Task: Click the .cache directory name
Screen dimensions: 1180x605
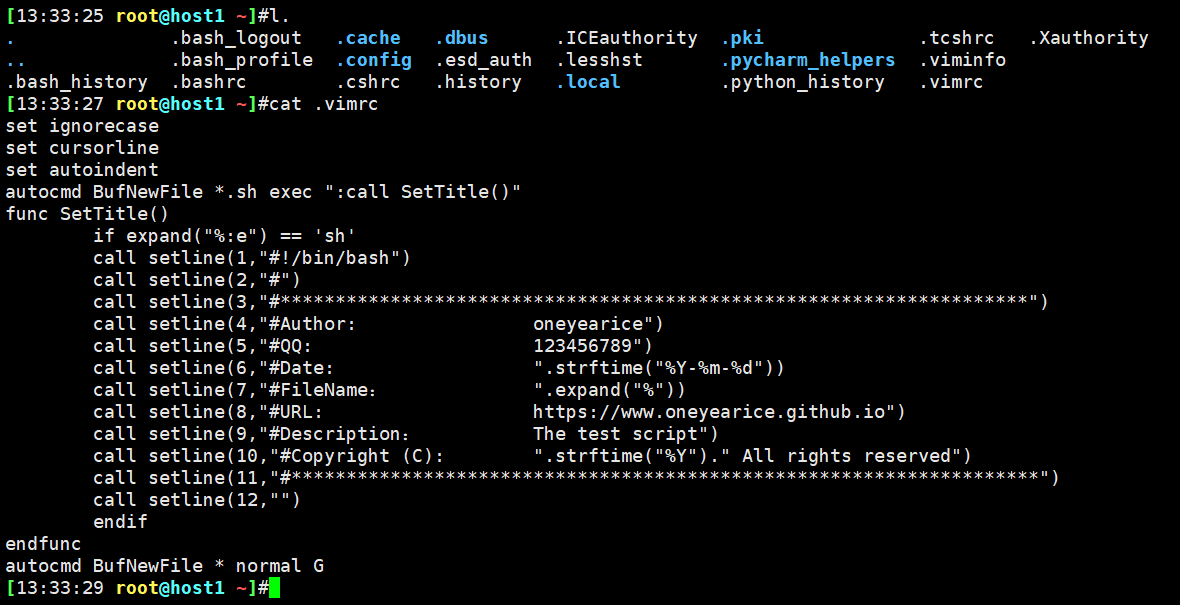Action: tap(368, 38)
